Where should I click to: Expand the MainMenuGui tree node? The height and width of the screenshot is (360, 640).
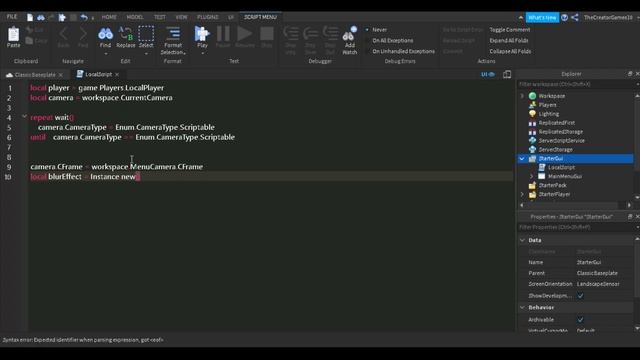pos(531,176)
